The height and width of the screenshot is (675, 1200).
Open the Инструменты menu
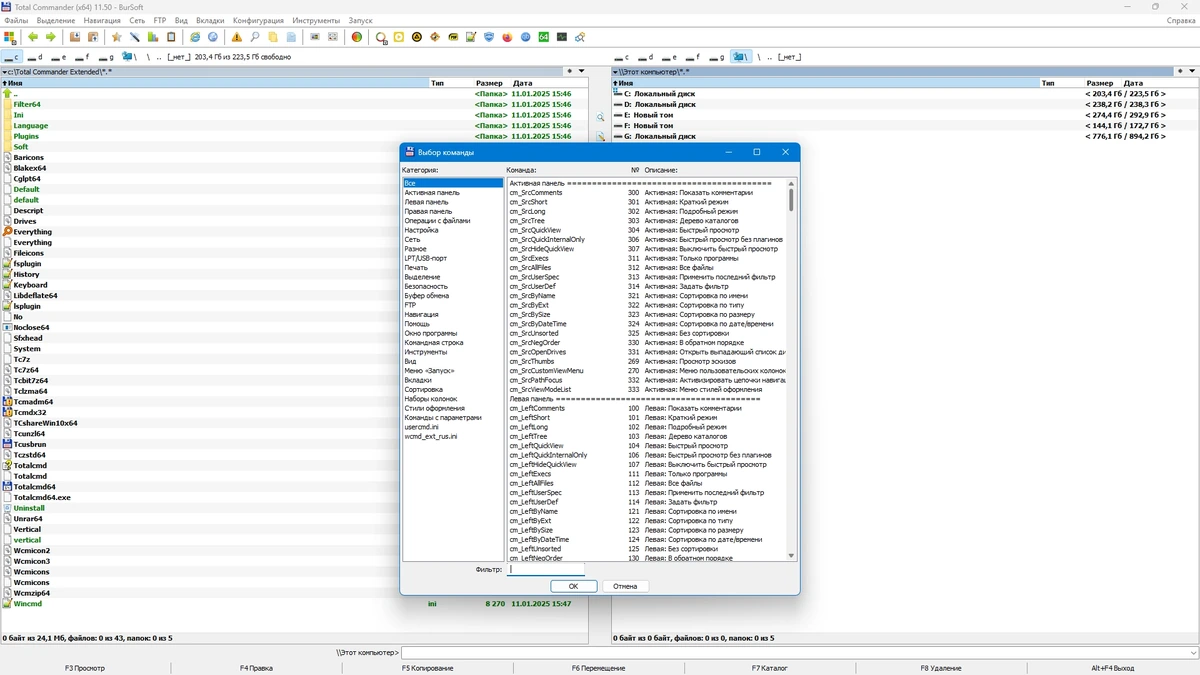(317, 20)
